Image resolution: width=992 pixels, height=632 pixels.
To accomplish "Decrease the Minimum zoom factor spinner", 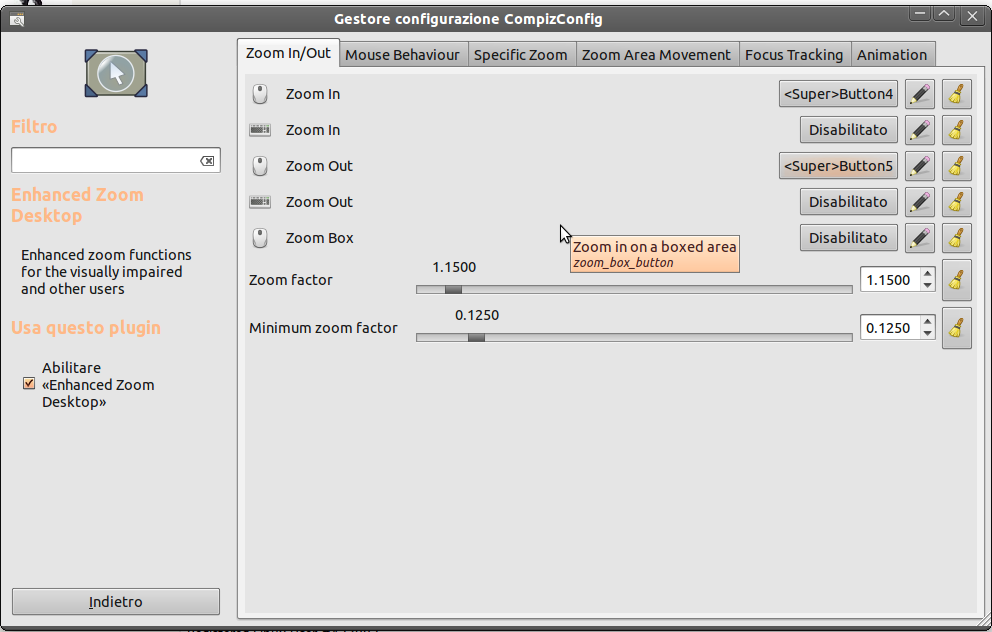I will [x=927, y=333].
